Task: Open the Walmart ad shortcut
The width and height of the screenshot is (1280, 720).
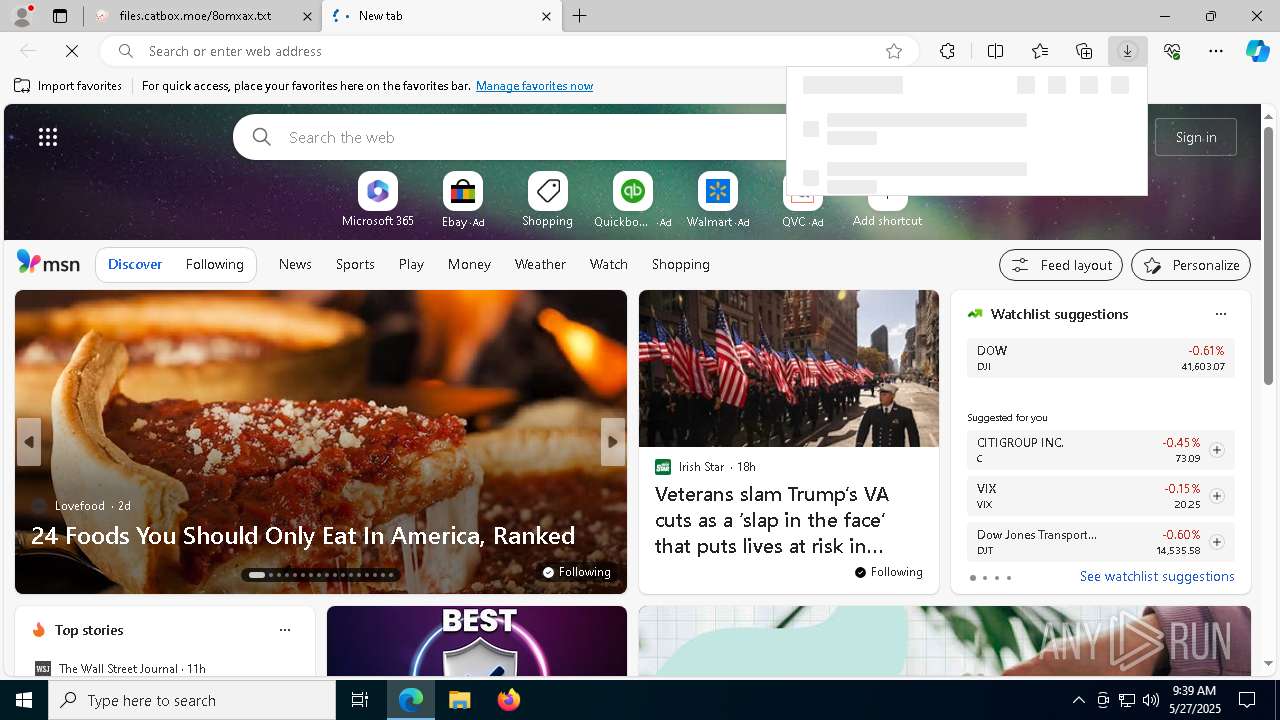Action: point(717,200)
